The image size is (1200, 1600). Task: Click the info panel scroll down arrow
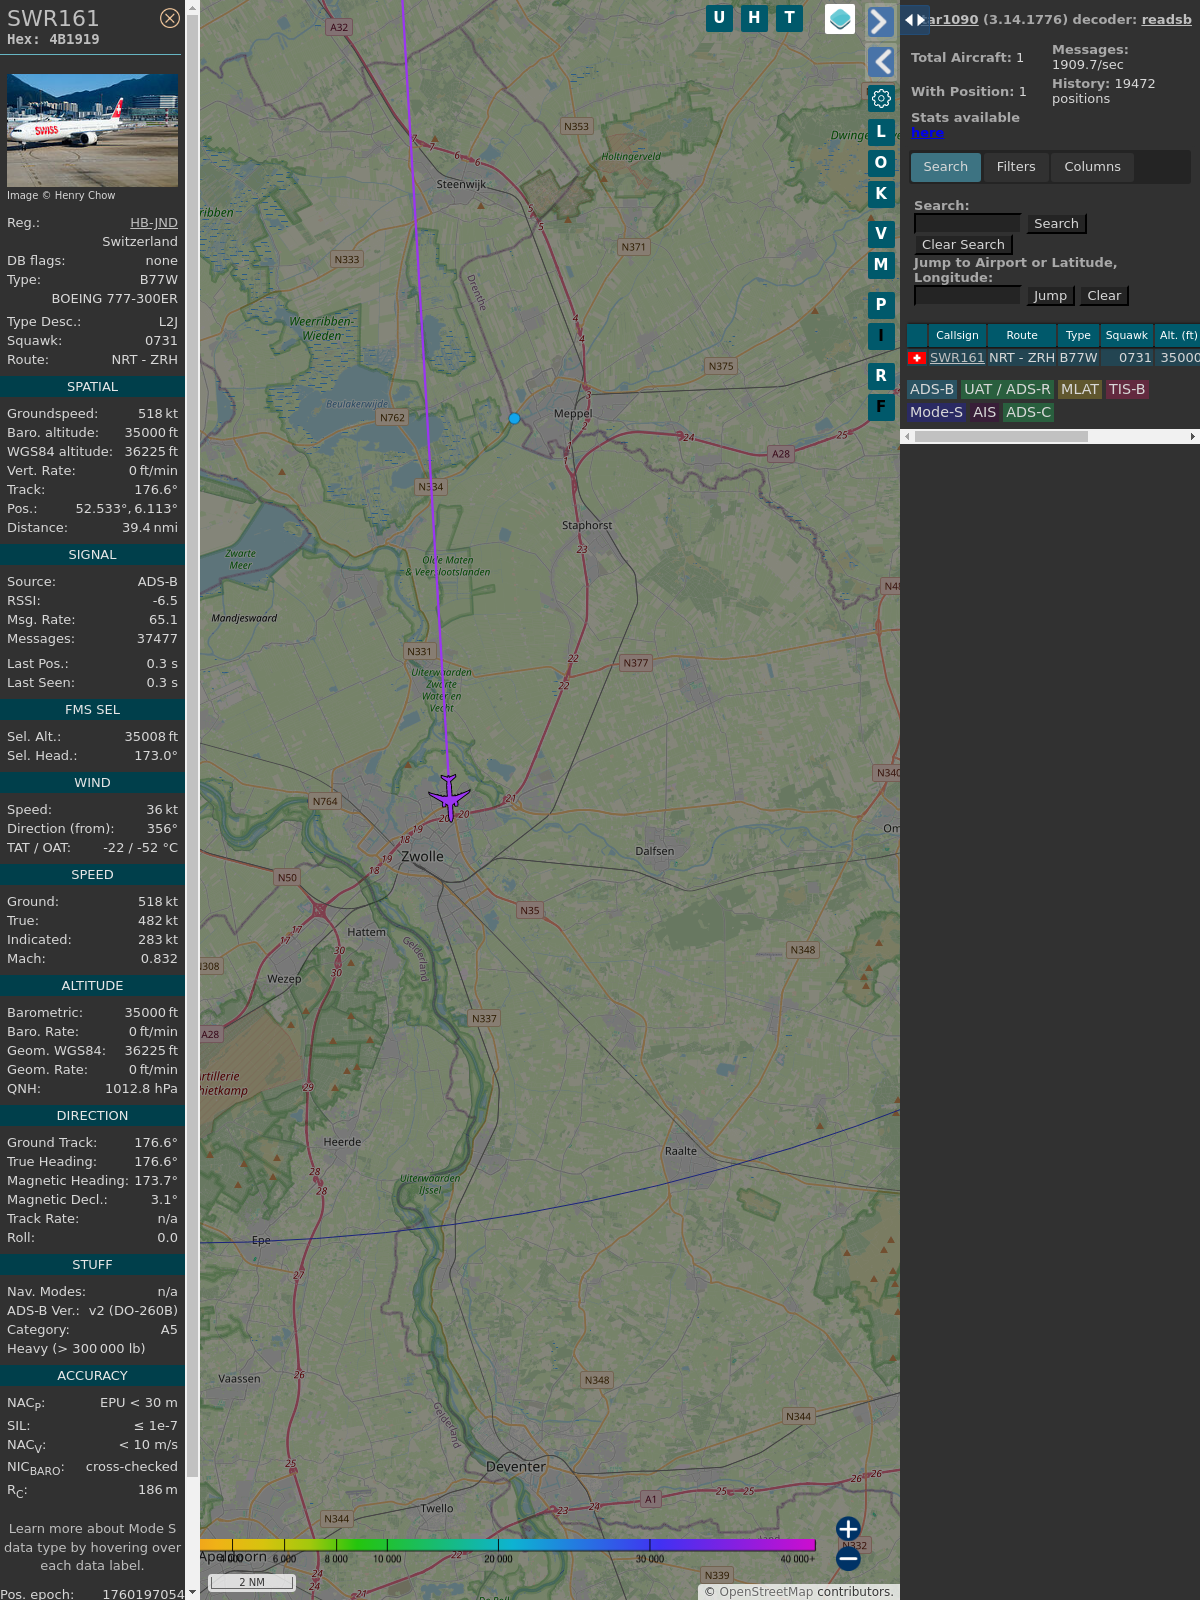[x=192, y=1593]
